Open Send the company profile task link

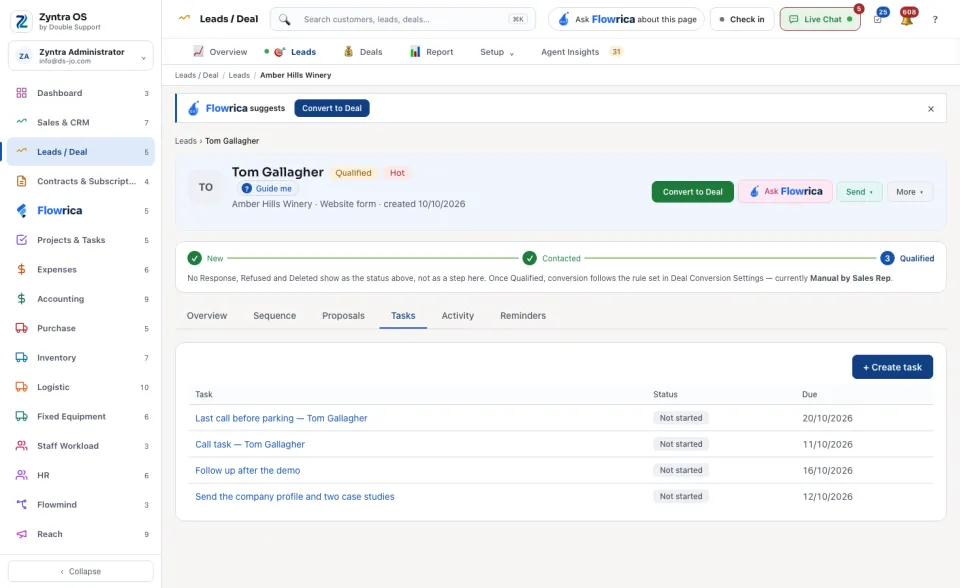pyautogui.click(x=294, y=497)
